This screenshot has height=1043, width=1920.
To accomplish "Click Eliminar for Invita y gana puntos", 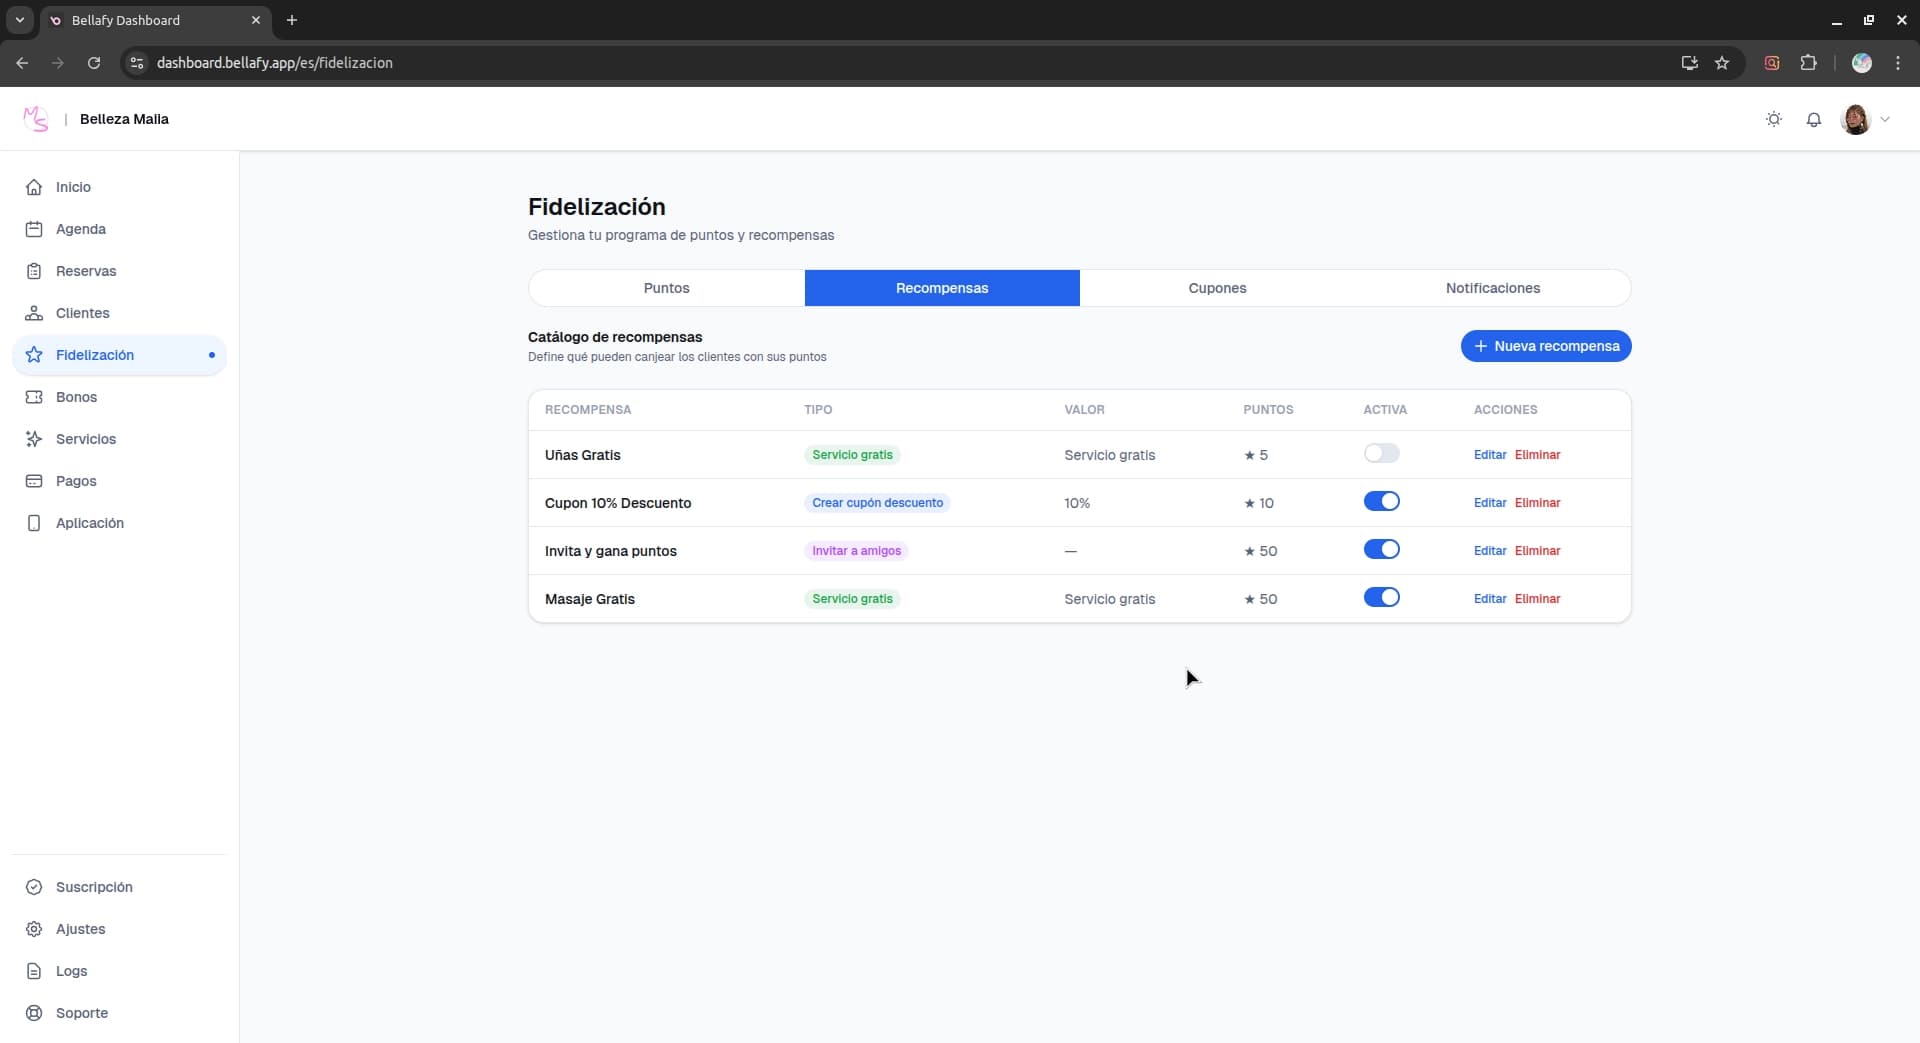I will coord(1537,551).
